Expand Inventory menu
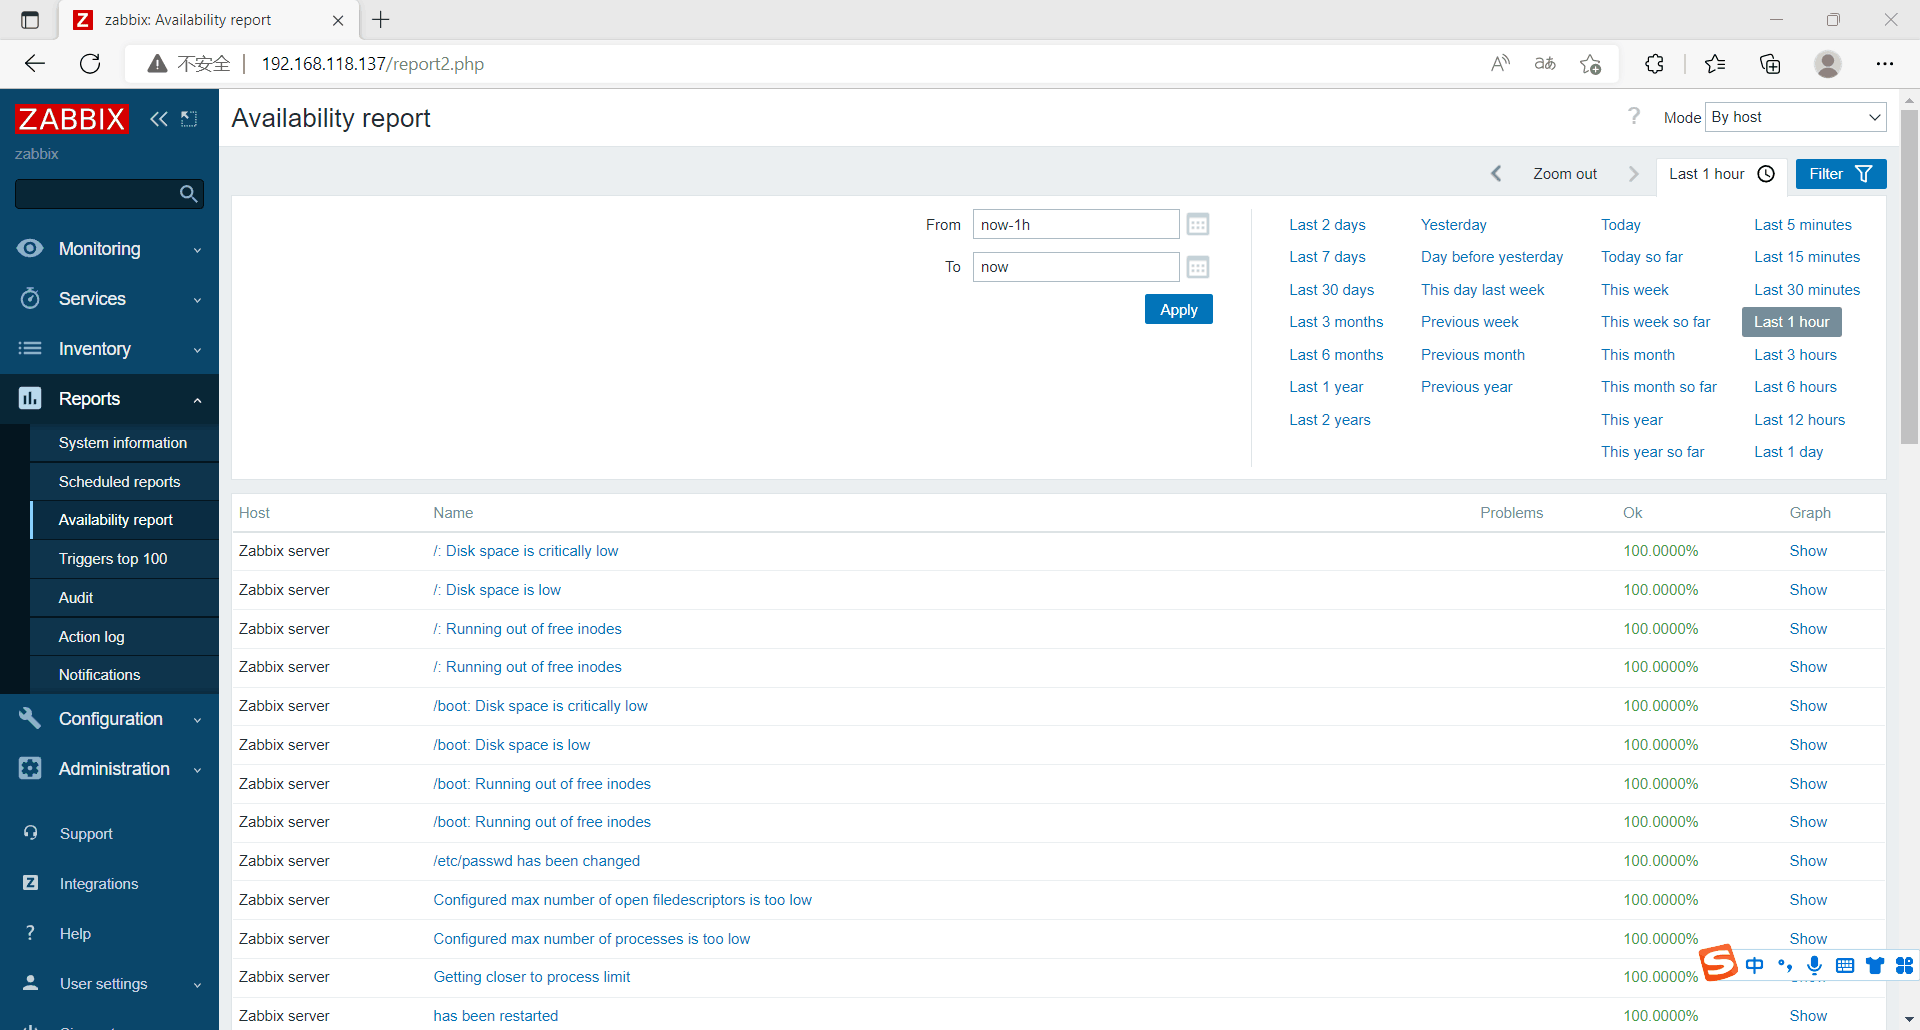Viewport: 1920px width, 1030px height. 109,349
